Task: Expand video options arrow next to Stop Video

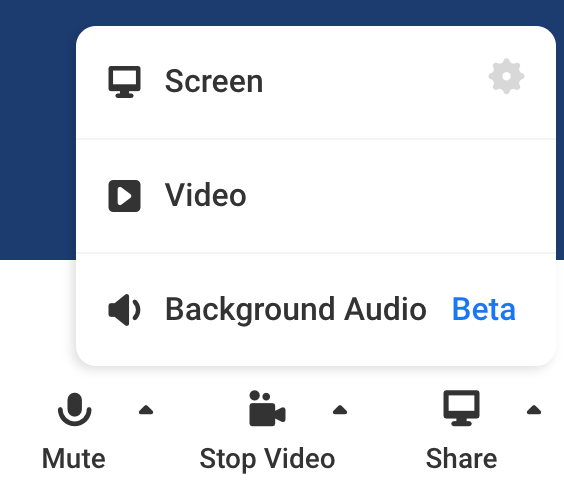Action: 340,410
